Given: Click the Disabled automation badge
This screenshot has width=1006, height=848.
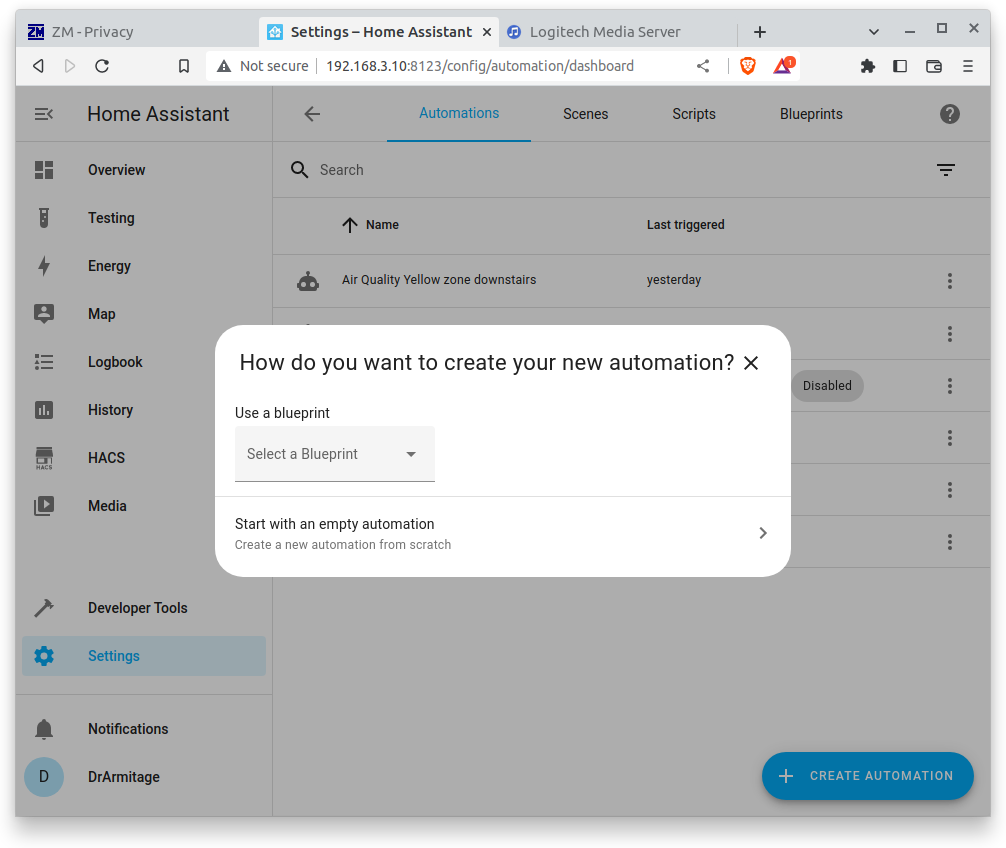Looking at the screenshot, I should tap(827, 386).
